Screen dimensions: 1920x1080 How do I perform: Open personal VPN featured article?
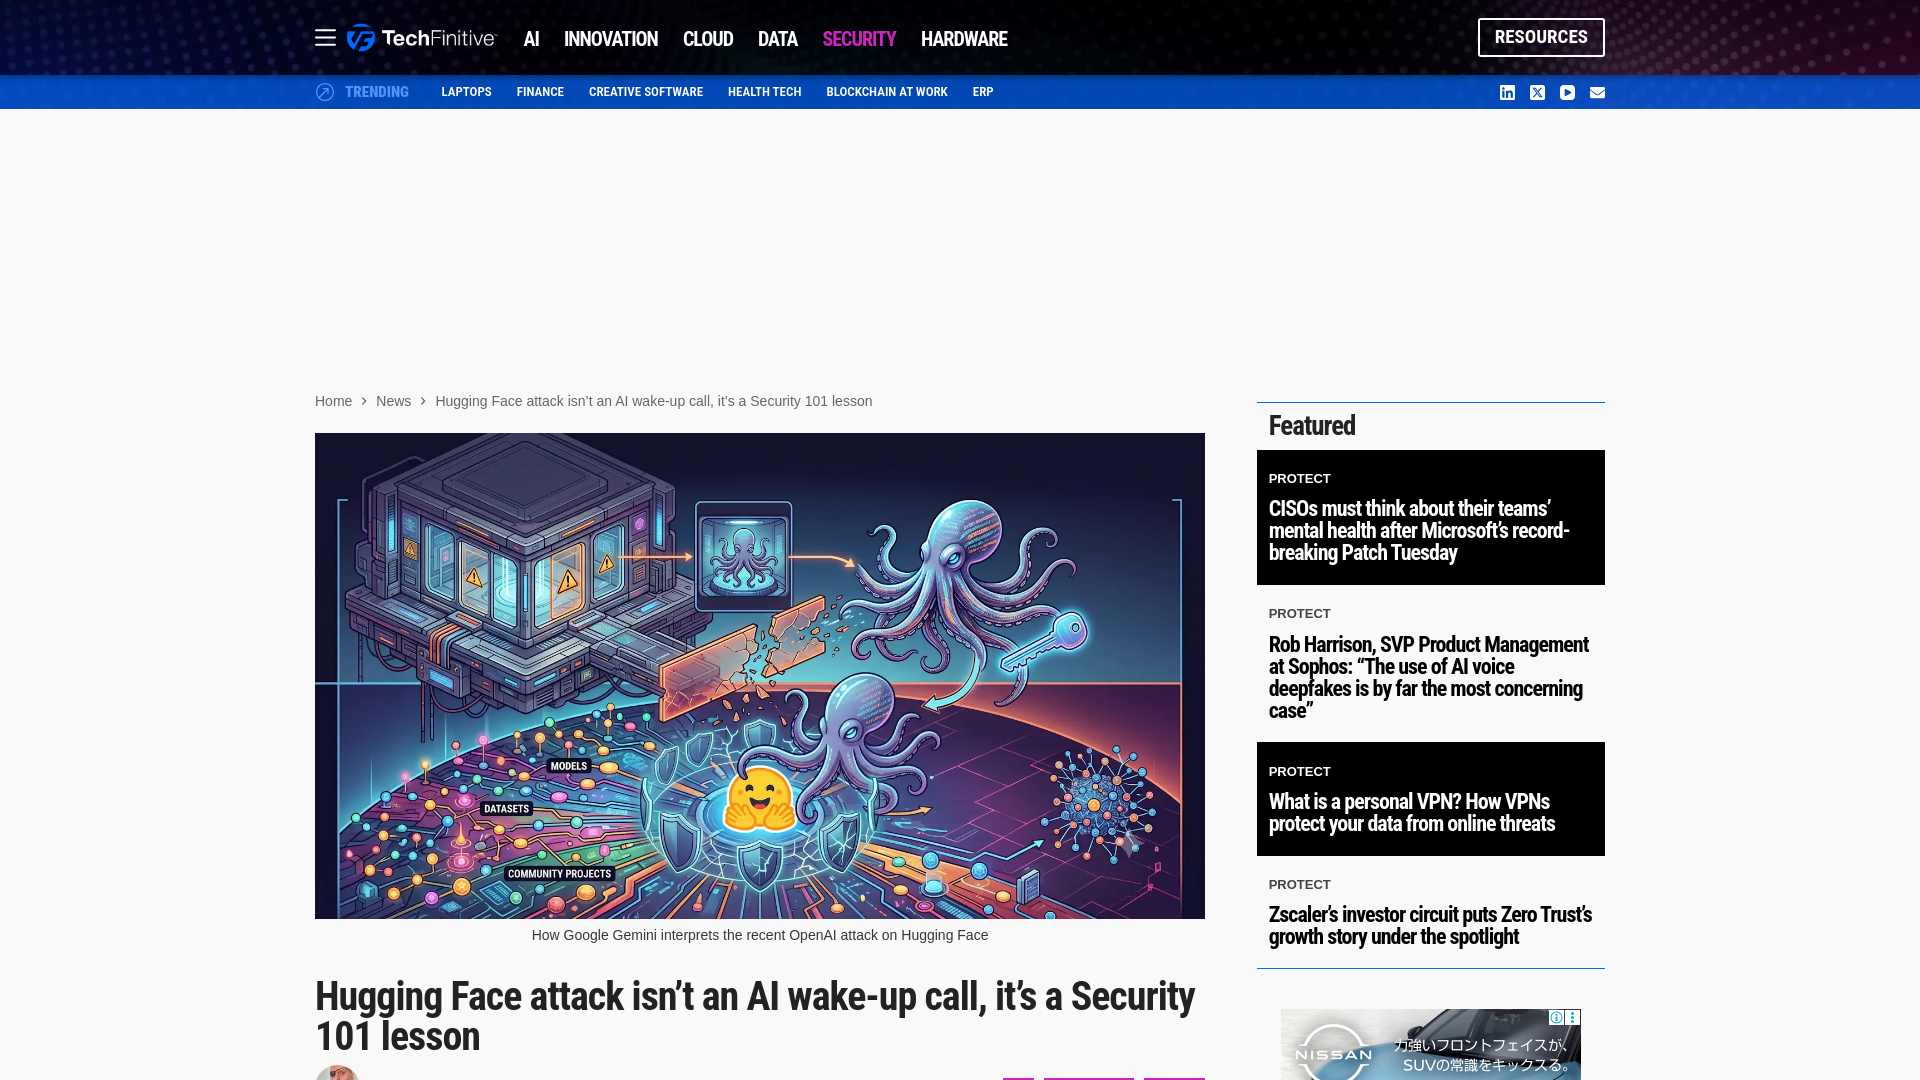1412,813
